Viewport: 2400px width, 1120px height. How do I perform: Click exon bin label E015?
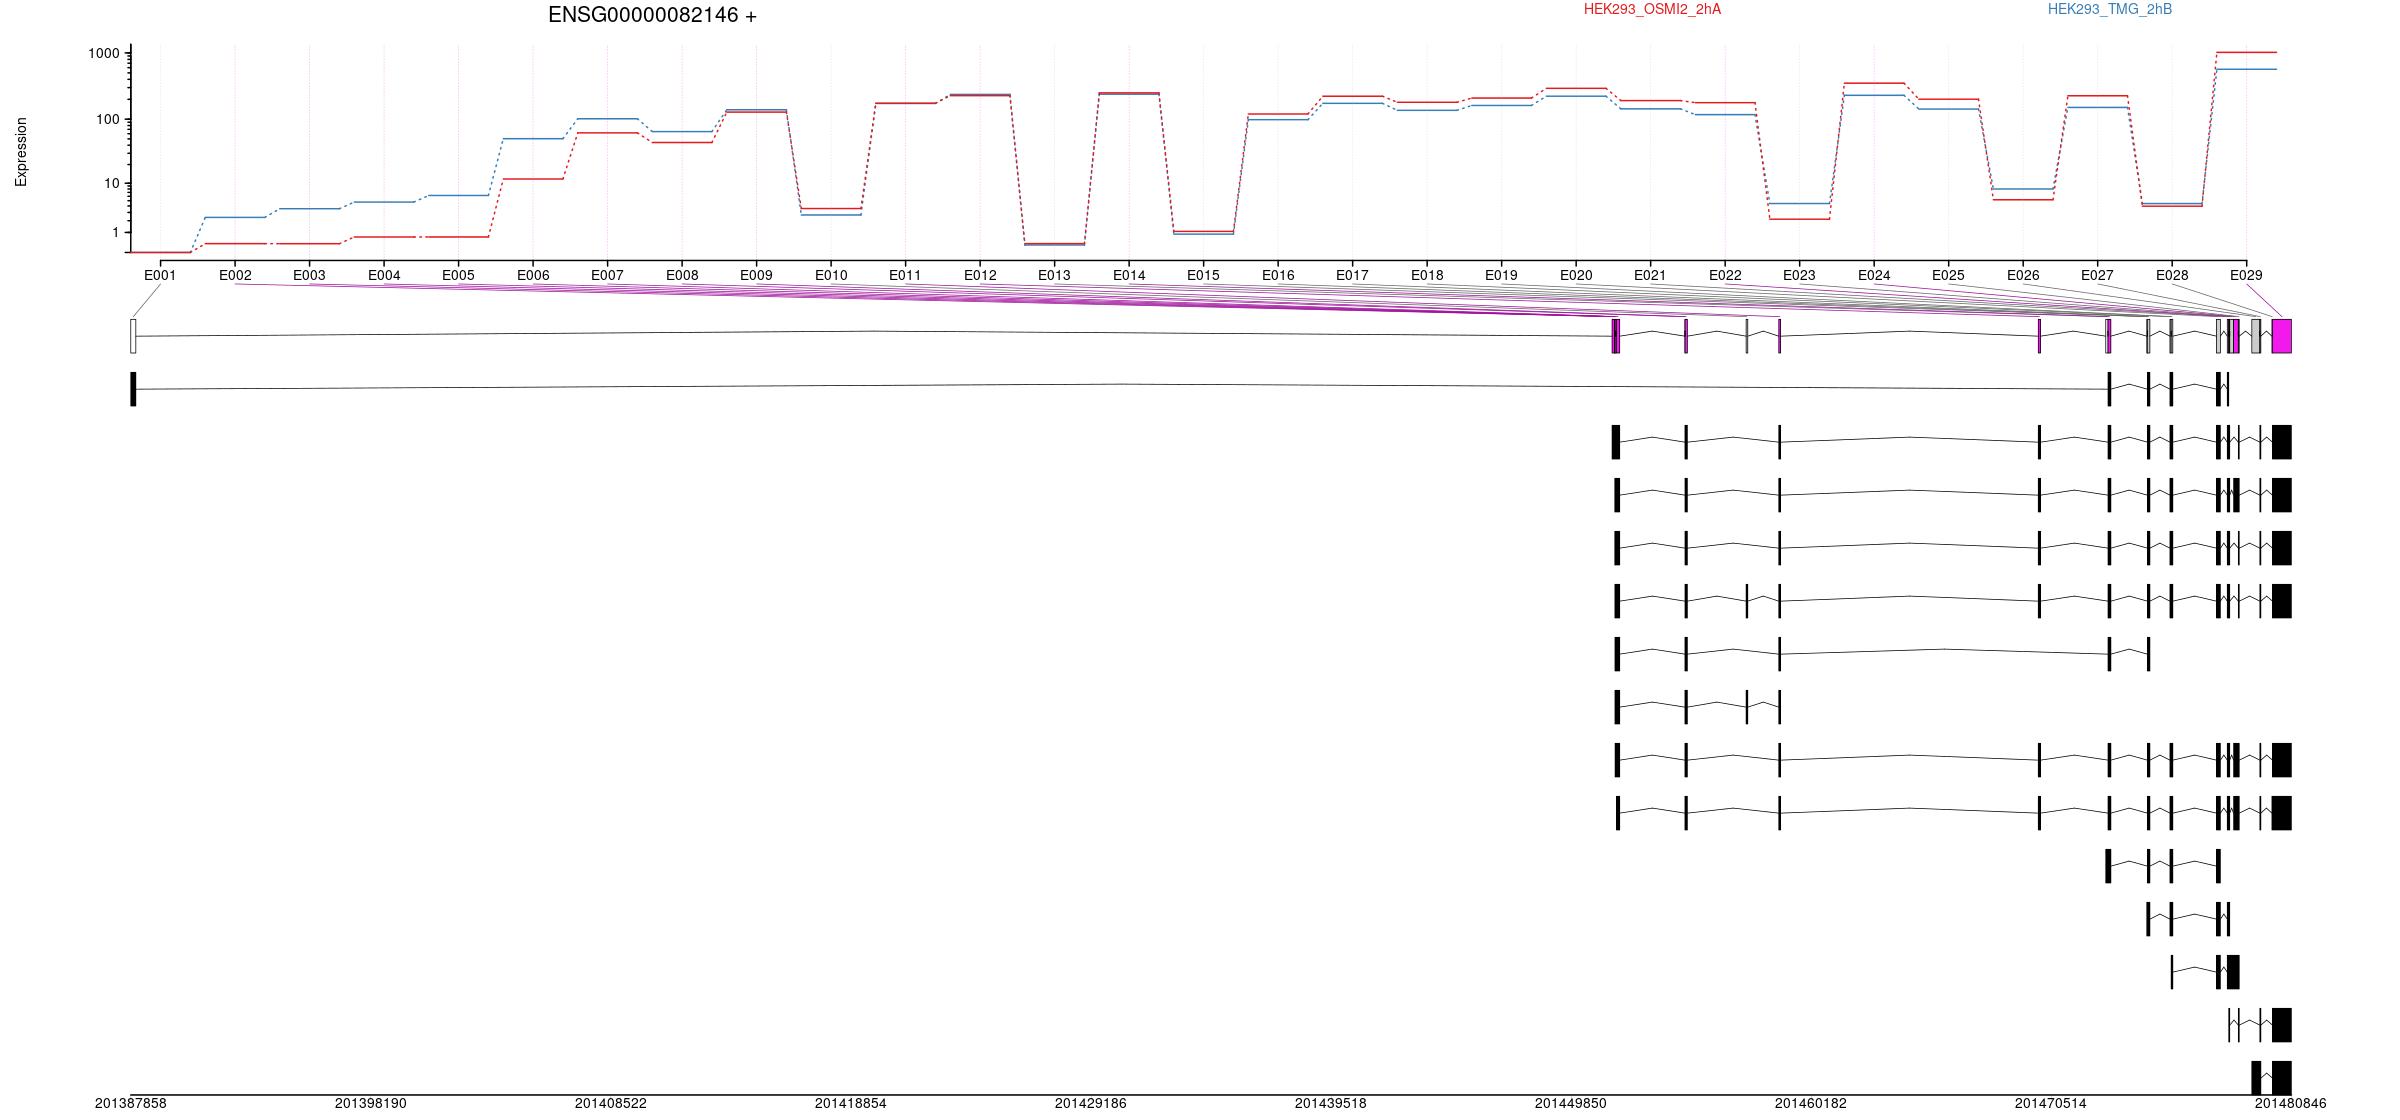click(x=1203, y=275)
